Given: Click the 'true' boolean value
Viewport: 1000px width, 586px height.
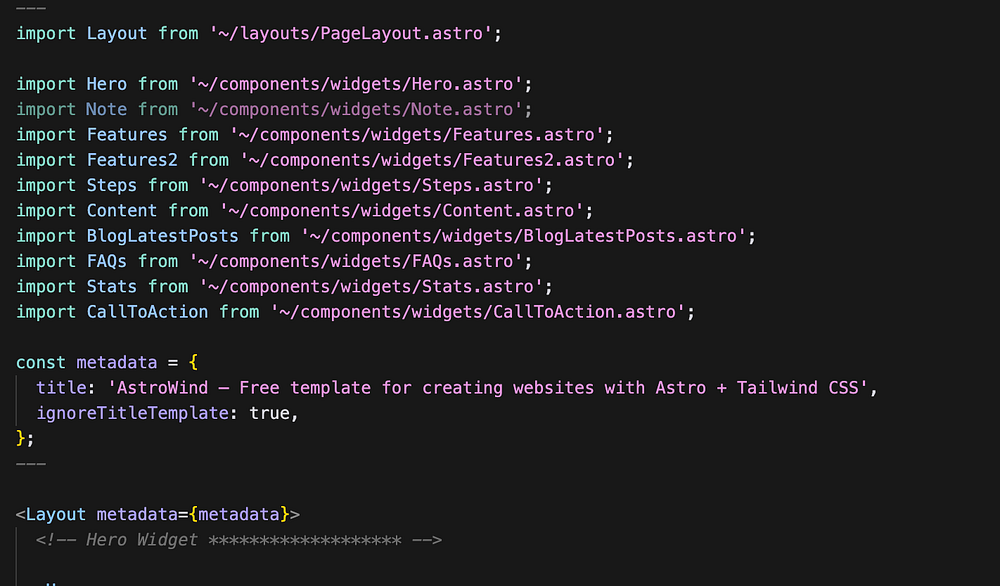Looking at the screenshot, I should click(268, 412).
